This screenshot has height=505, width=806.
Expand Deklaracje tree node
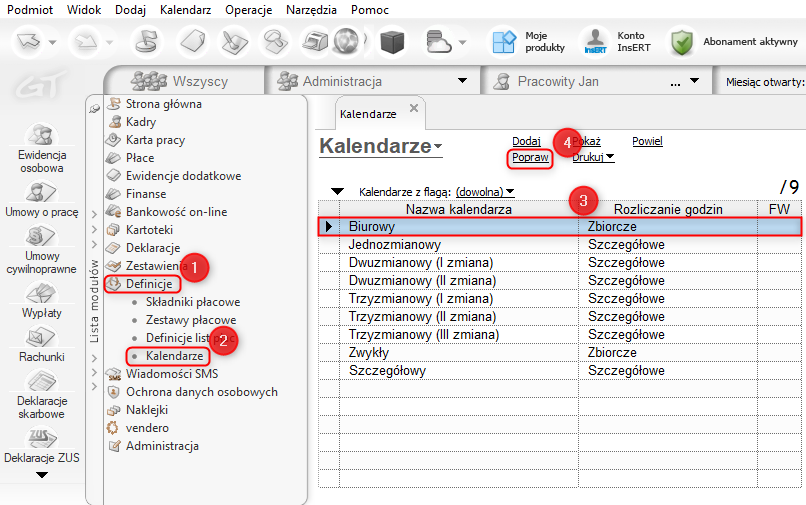(x=94, y=244)
